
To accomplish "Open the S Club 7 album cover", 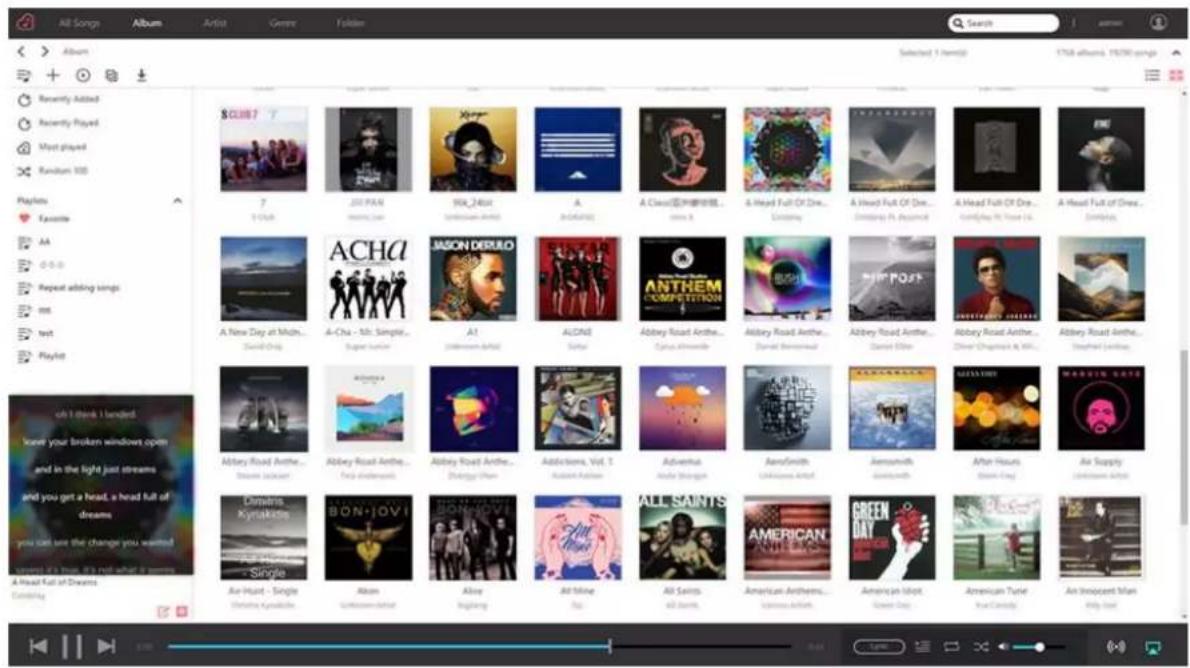I will pyautogui.click(x=263, y=149).
